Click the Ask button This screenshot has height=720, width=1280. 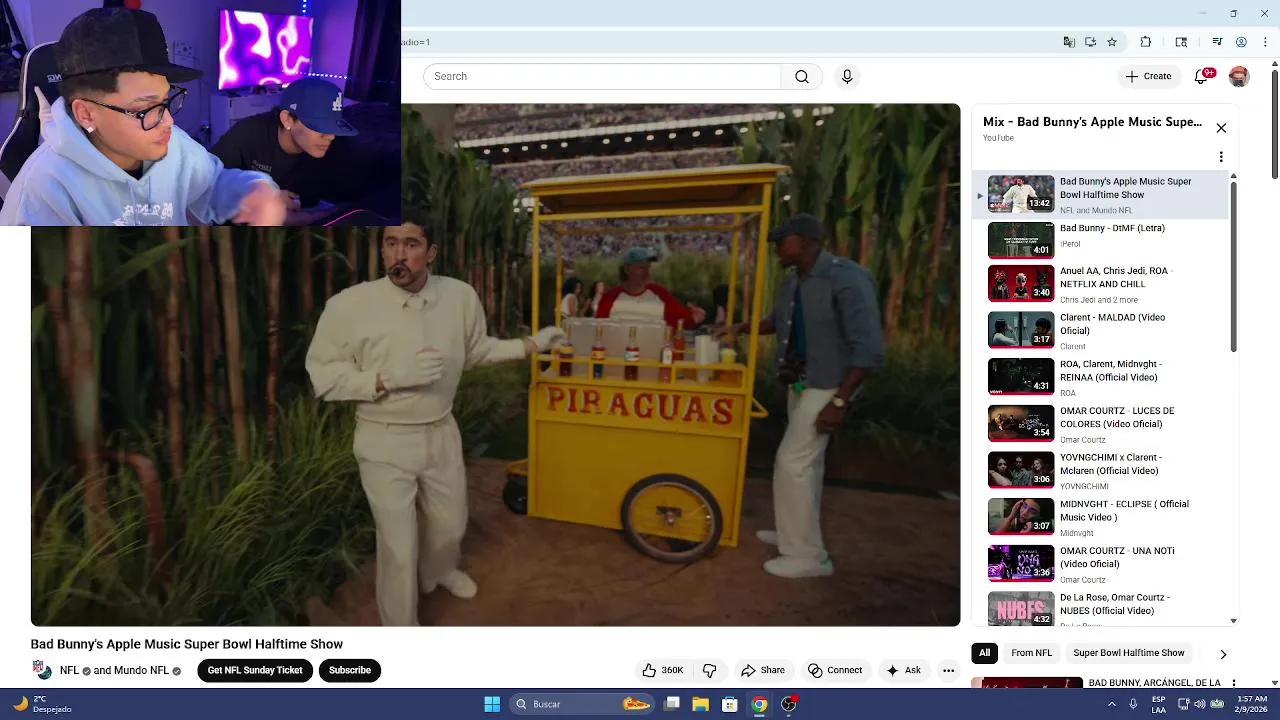coord(903,670)
